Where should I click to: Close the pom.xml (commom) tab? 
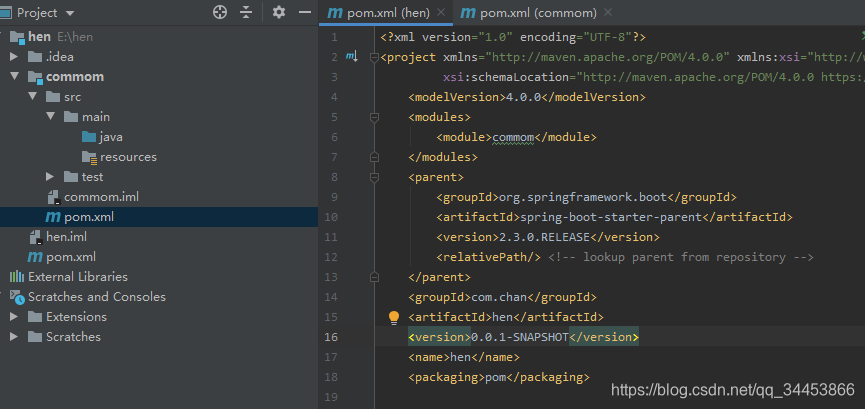click(607, 12)
